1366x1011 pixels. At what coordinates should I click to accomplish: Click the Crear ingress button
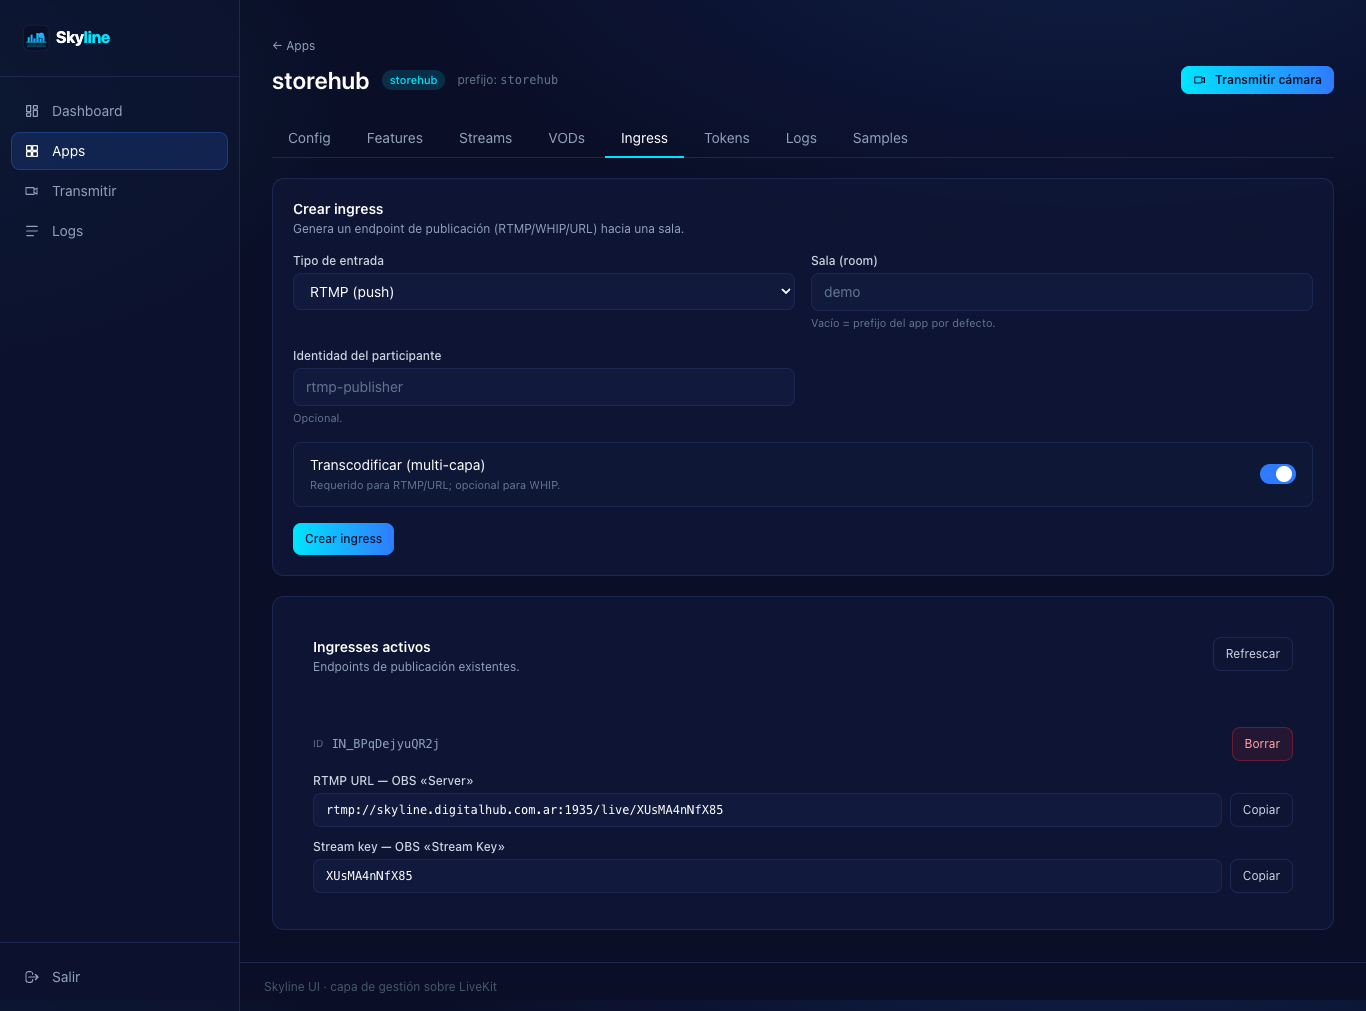coord(343,539)
